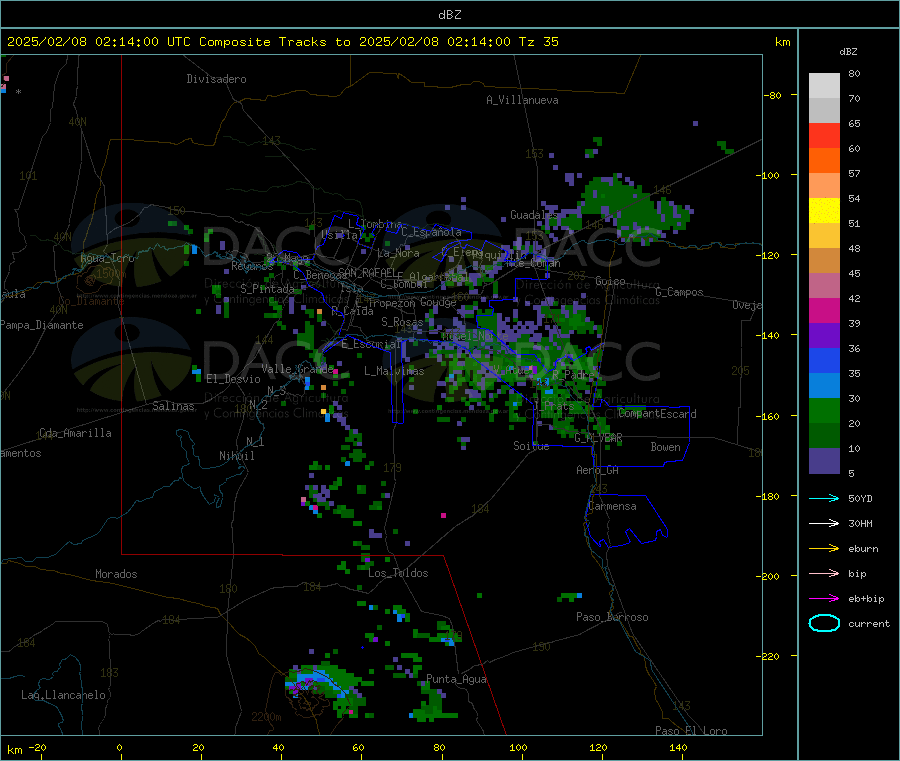Click the Paso_El_Loro location label
The image size is (900, 761).
pos(691,731)
